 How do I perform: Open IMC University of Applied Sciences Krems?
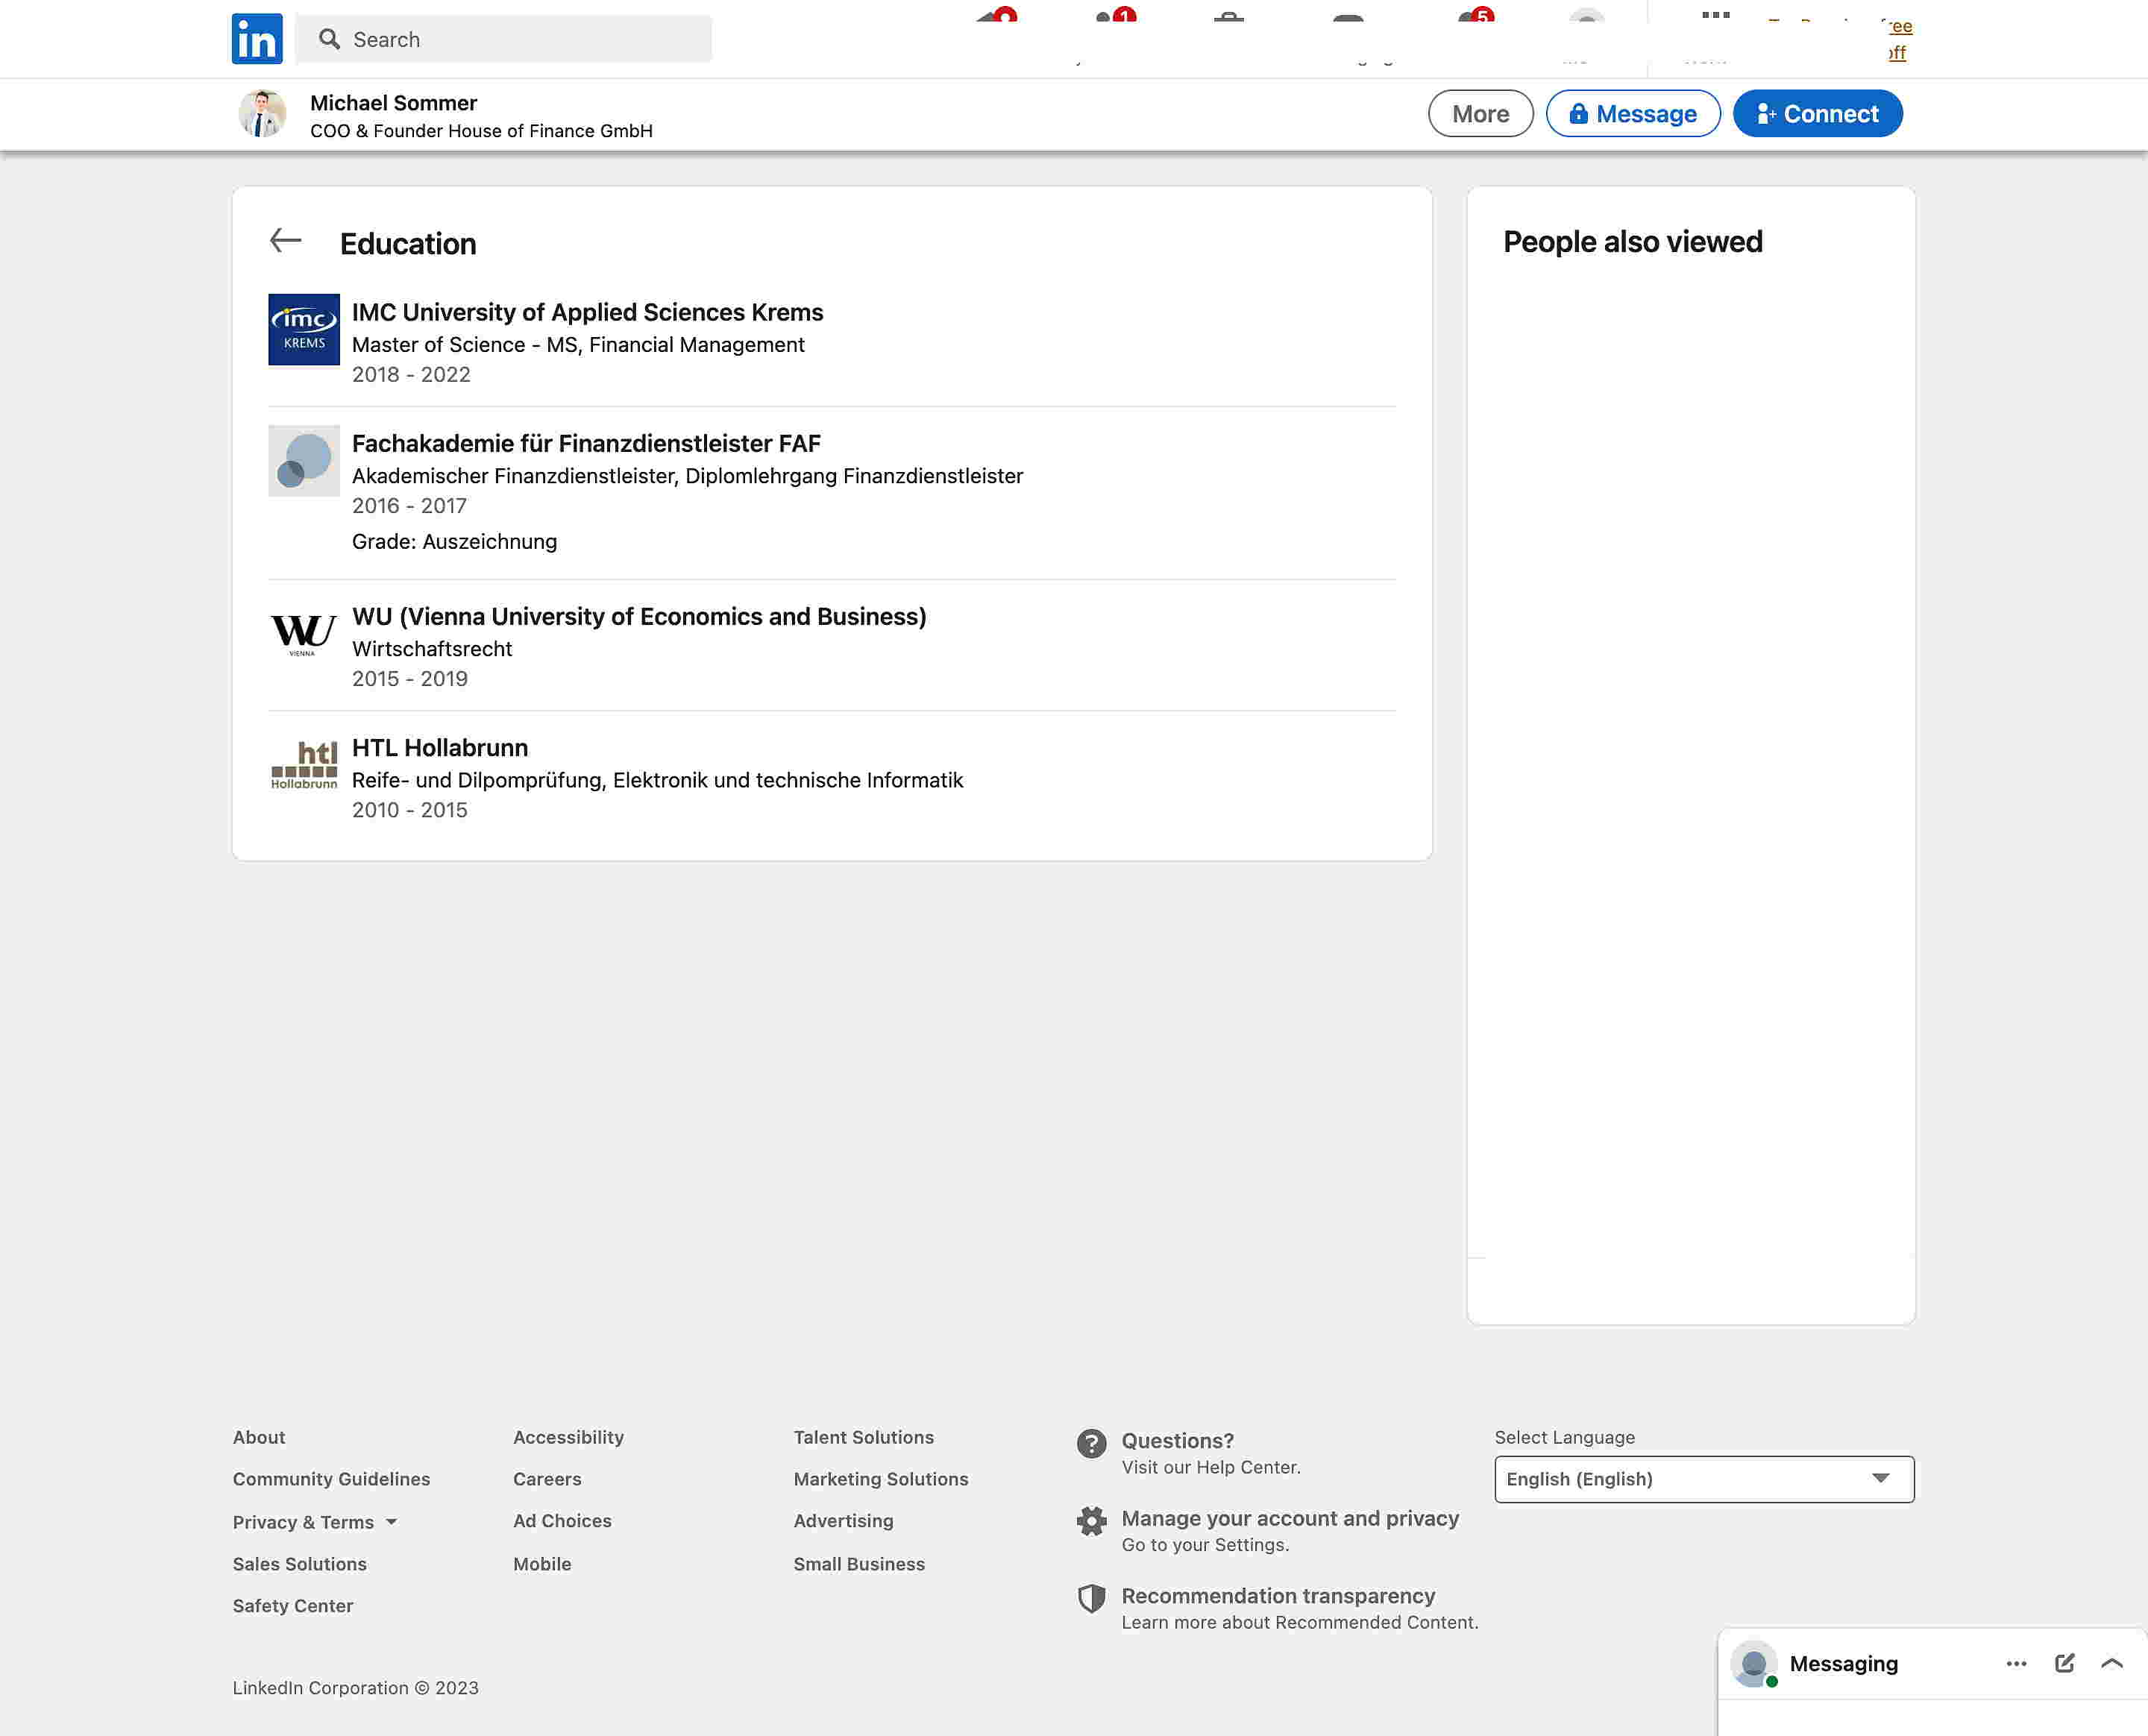click(587, 312)
